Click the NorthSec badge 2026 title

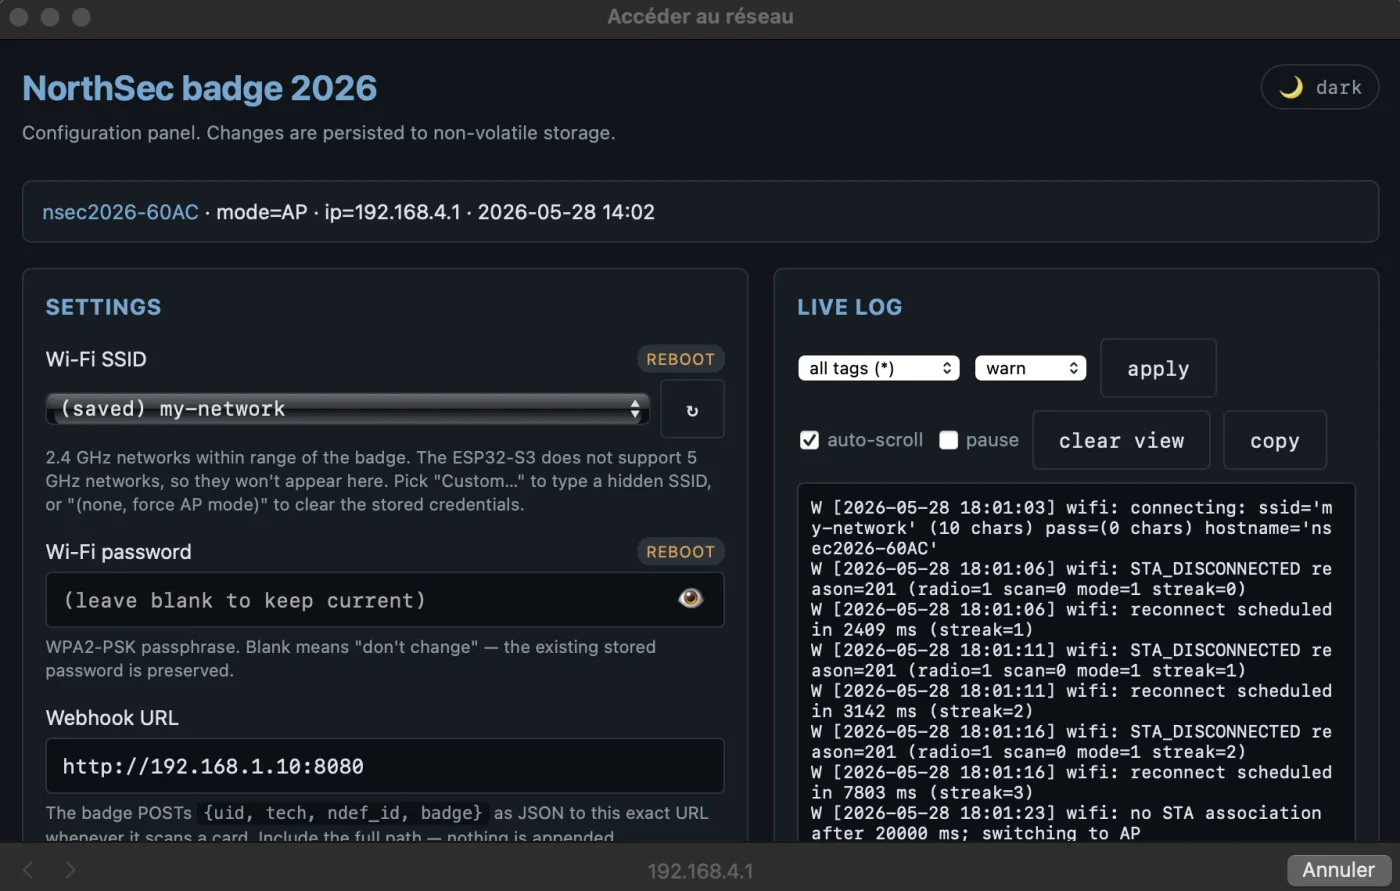(200, 88)
